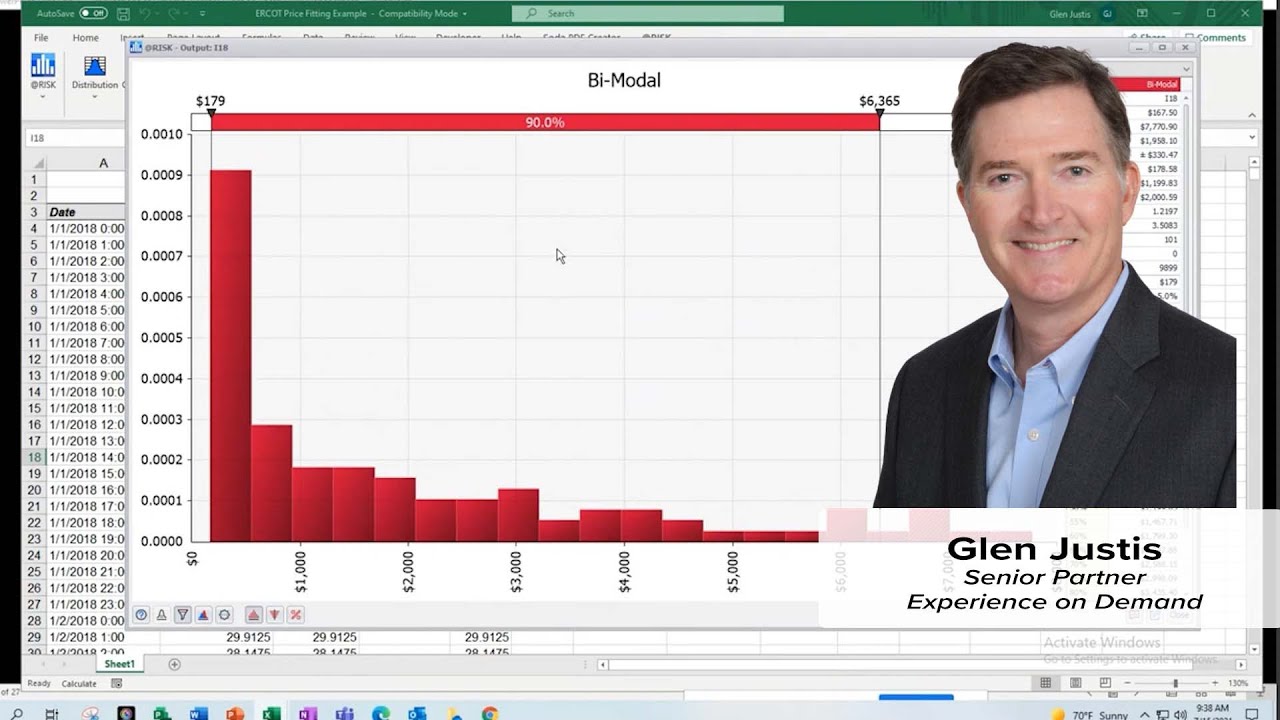The width and height of the screenshot is (1280, 720).
Task: Click the red percent icon in the graph toolbar
Action: (295, 615)
